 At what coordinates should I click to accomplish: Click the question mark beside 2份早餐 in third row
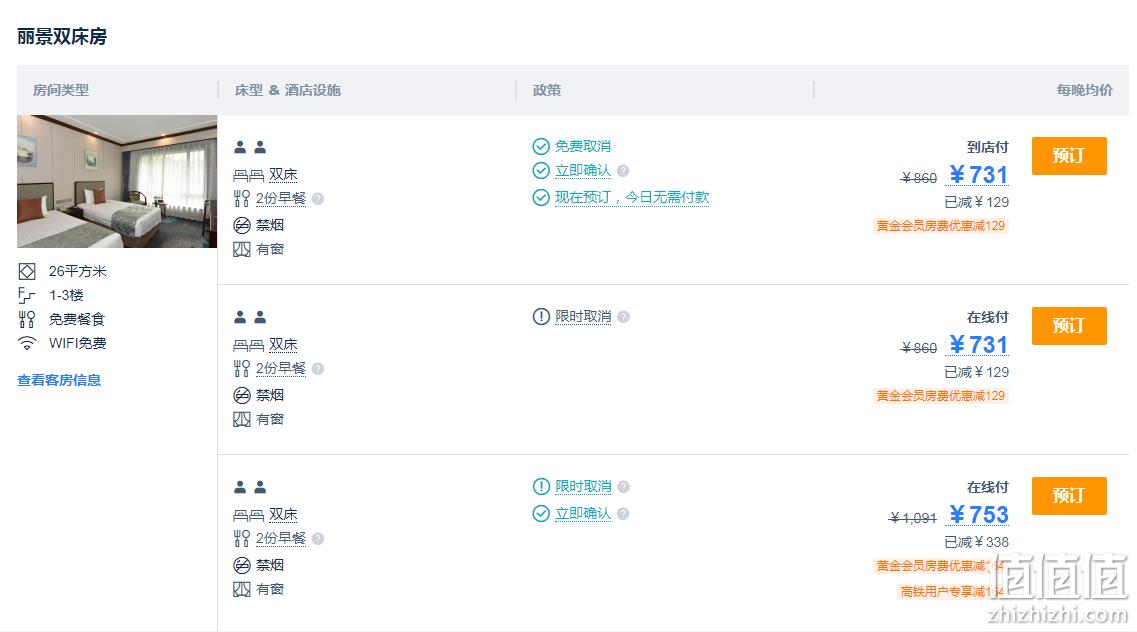coord(318,539)
